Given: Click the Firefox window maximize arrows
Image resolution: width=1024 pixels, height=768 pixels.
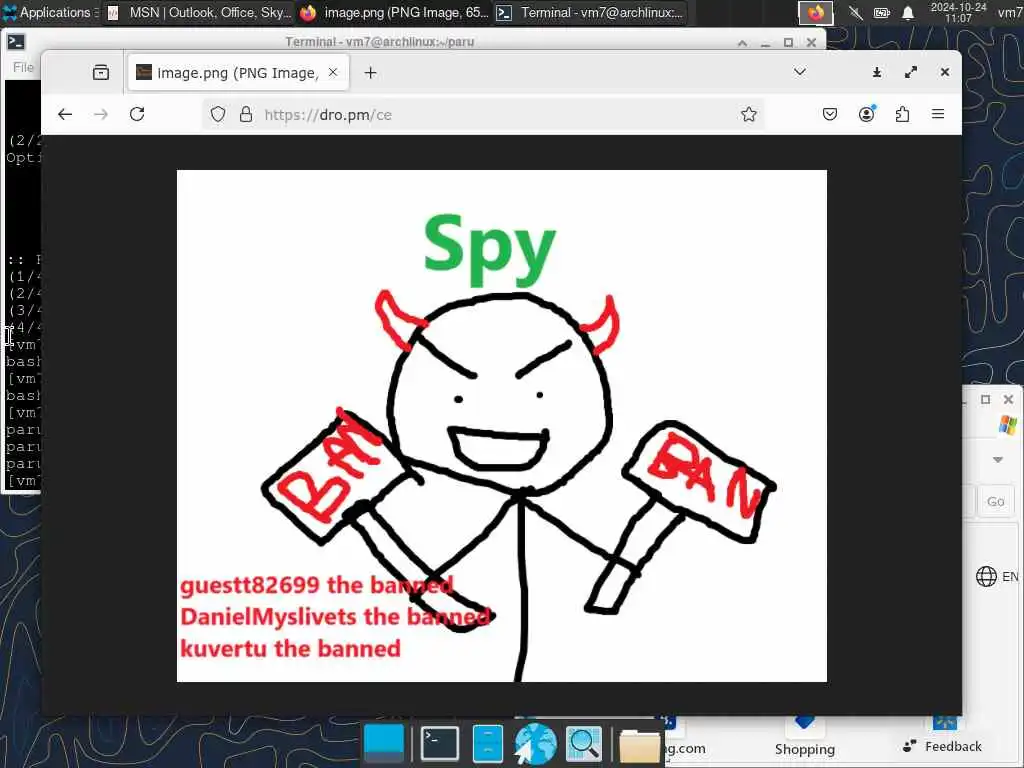Looking at the screenshot, I should pos(910,72).
